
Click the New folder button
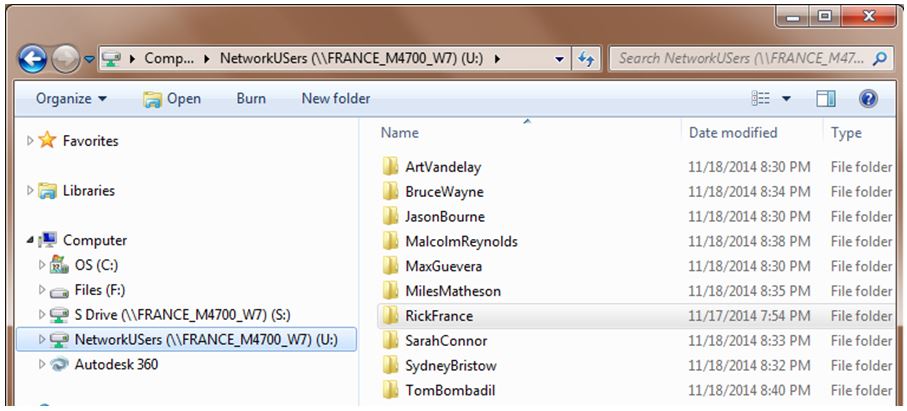coord(336,98)
